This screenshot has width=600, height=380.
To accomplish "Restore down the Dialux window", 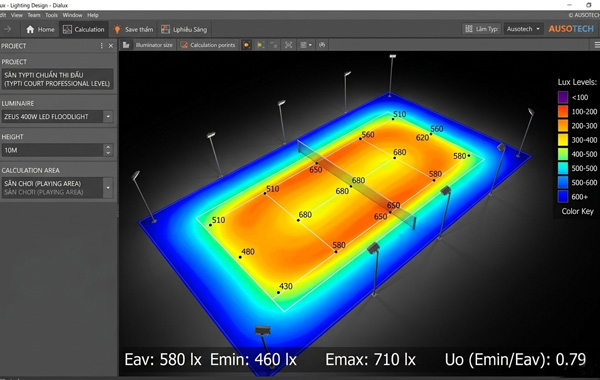I will [x=589, y=5].
